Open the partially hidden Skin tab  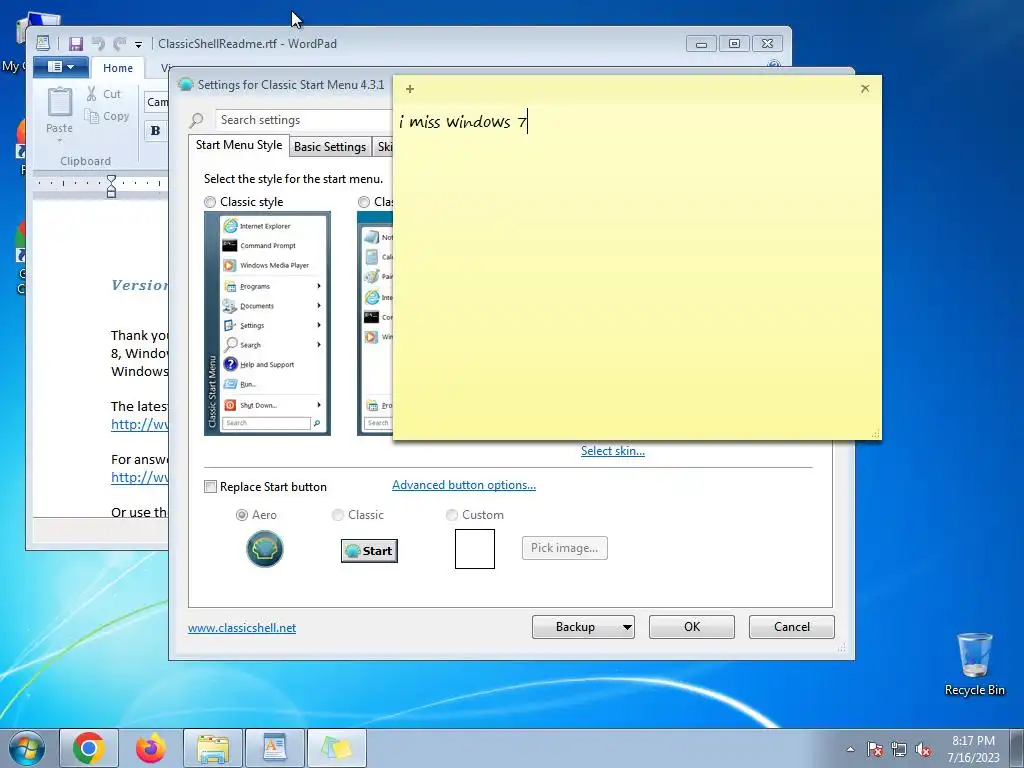click(x=383, y=147)
